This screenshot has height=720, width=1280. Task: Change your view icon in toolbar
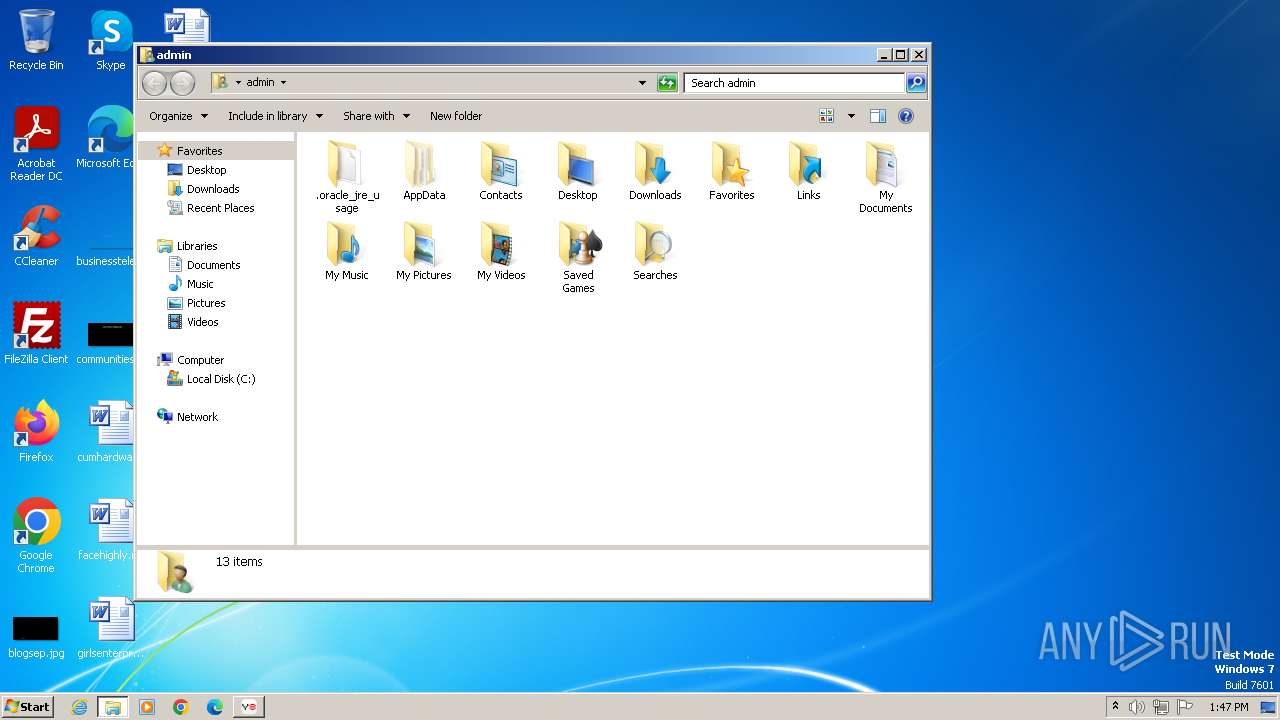pos(826,116)
